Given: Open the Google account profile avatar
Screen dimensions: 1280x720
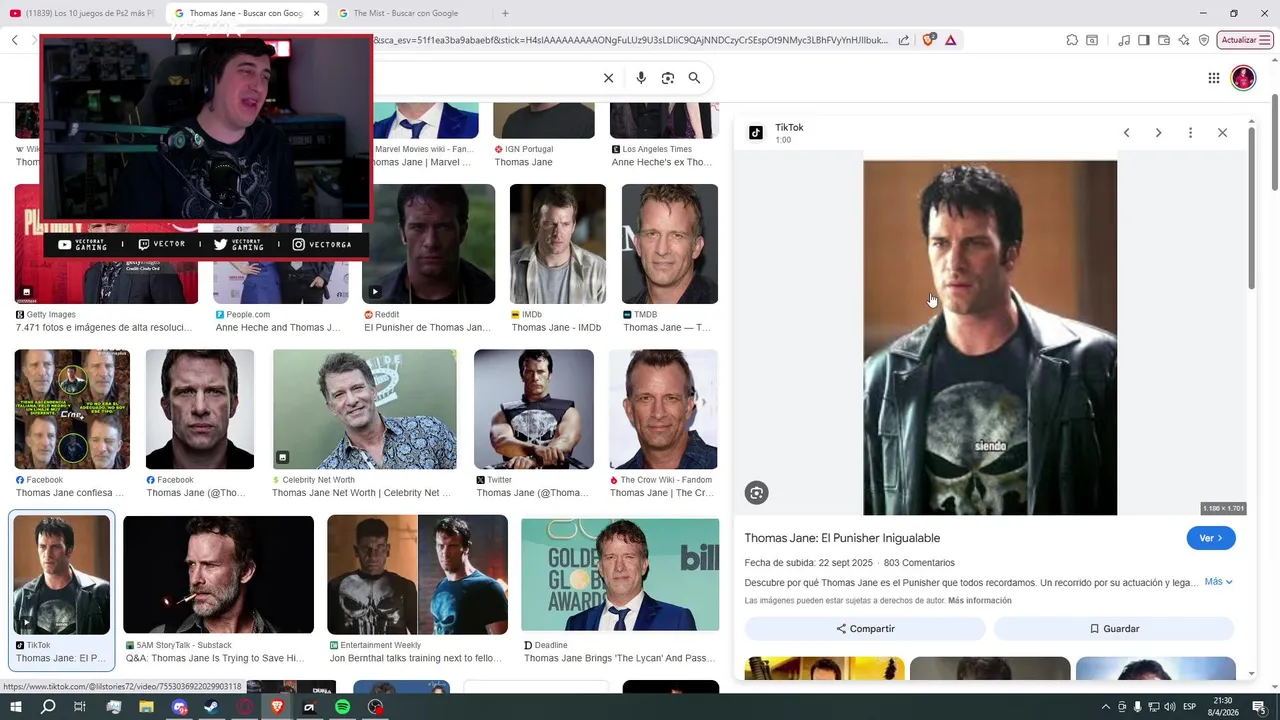Looking at the screenshot, I should (1243, 78).
